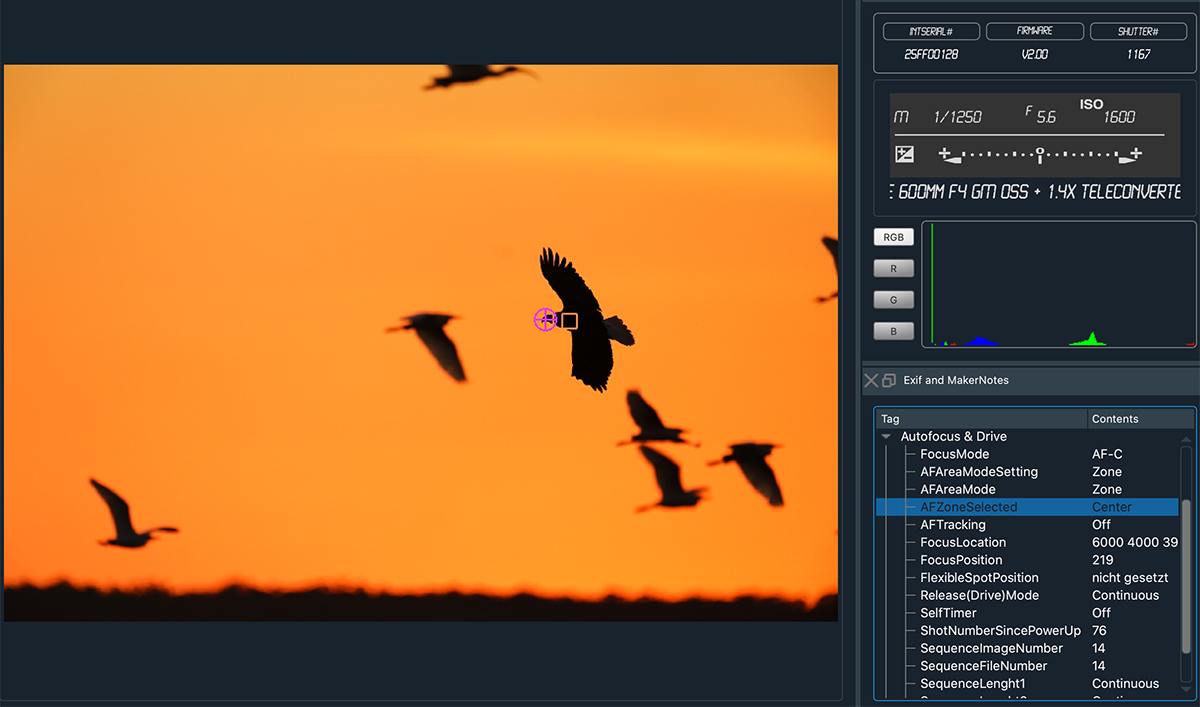The height and width of the screenshot is (707, 1200).
Task: Click the Tag column header
Action: pyautogui.click(x=981, y=419)
